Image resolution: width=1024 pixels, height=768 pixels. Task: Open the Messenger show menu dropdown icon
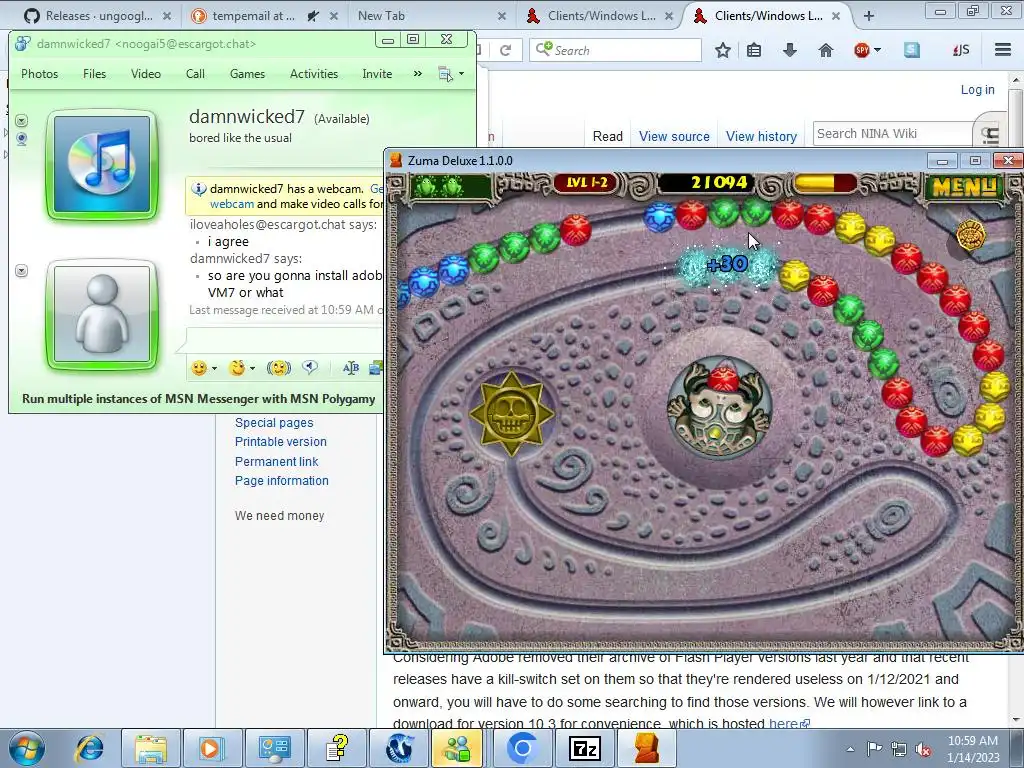click(x=451, y=74)
